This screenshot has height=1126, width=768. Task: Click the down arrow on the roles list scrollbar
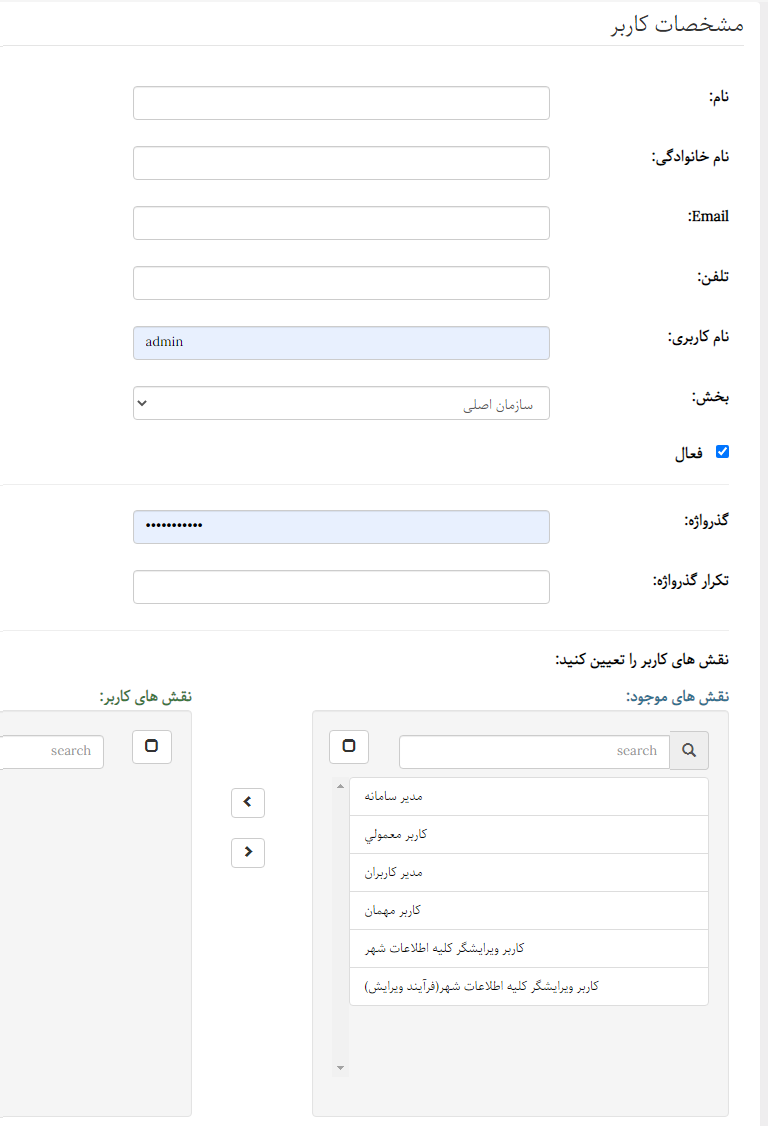(x=339, y=1067)
